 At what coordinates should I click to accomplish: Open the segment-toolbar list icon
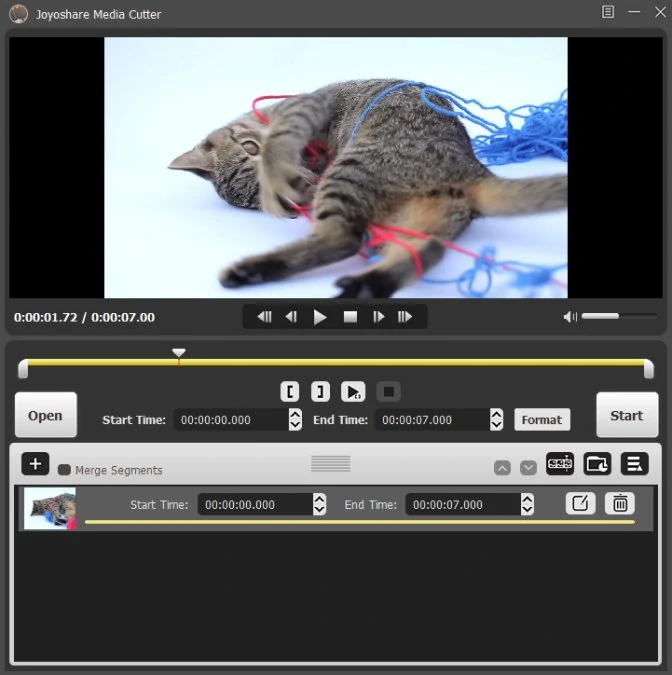tap(635, 464)
